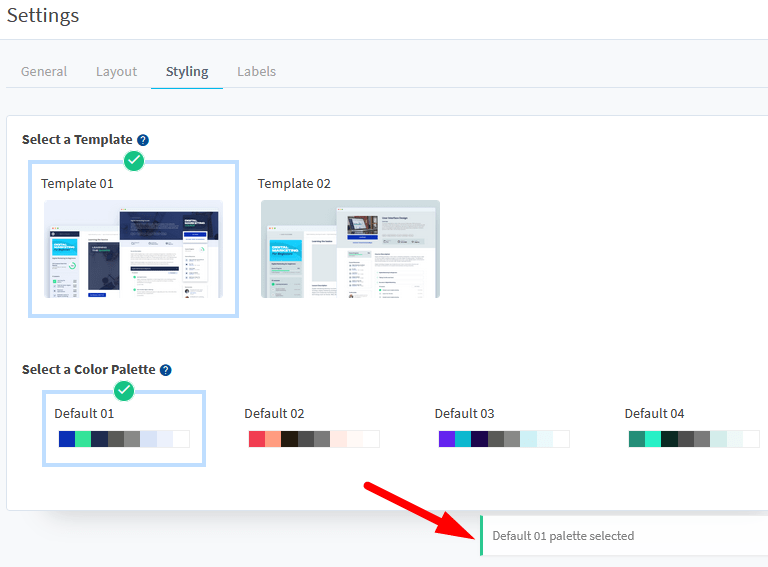Click the 'Select a Template' heading text

pyautogui.click(x=77, y=140)
